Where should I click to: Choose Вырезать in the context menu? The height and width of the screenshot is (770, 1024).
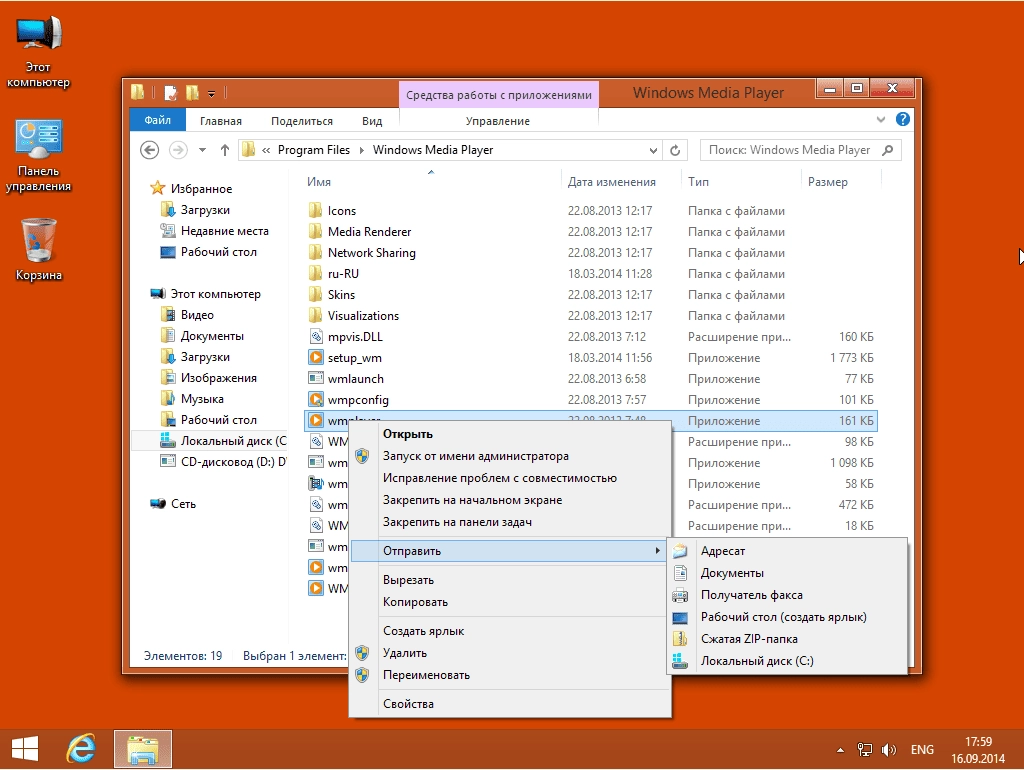click(510, 580)
